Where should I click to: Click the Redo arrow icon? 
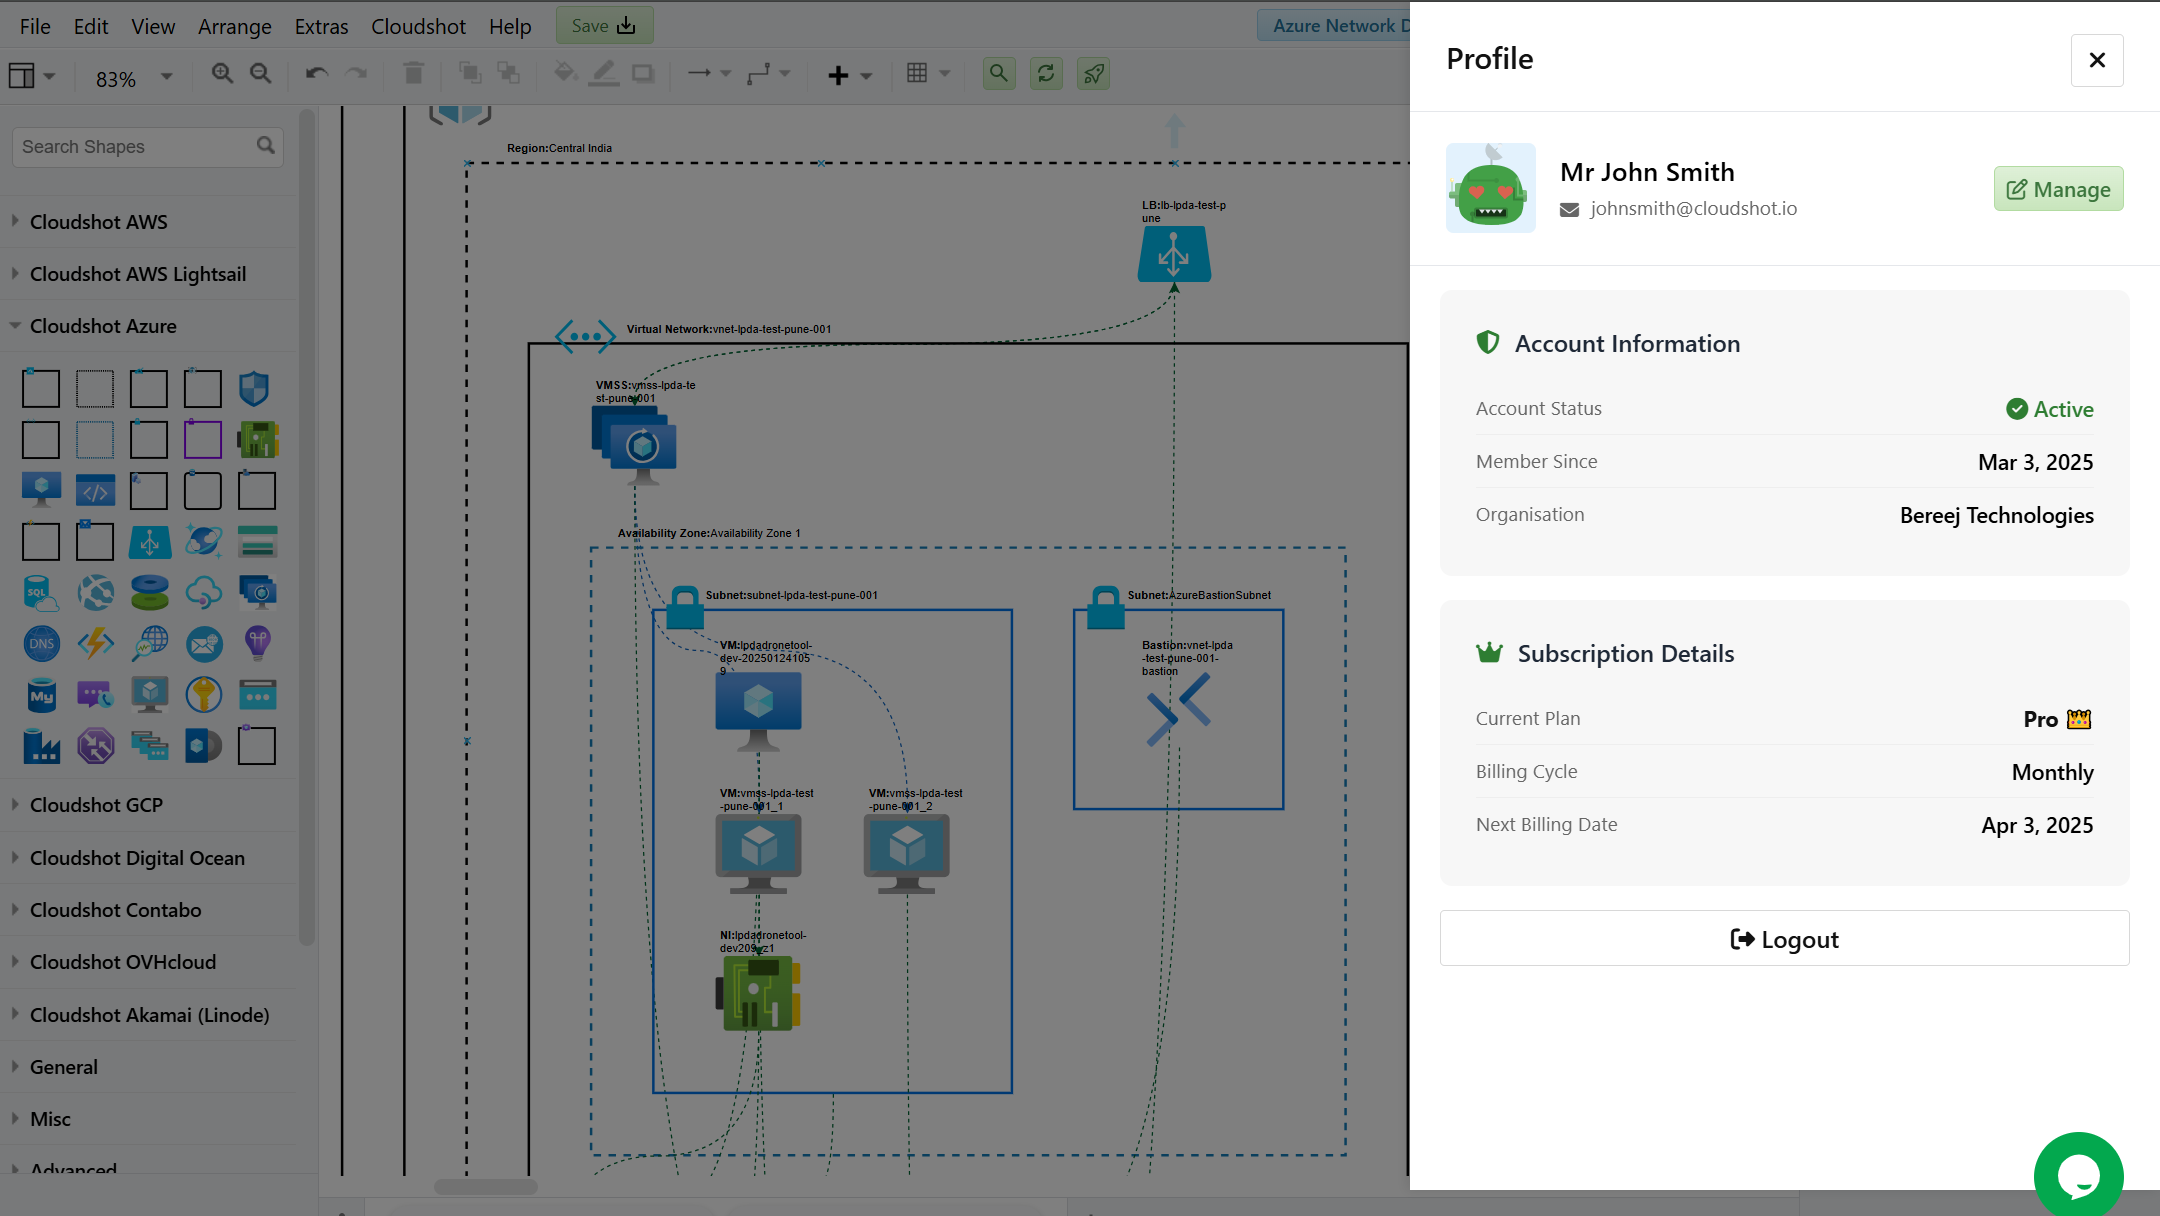point(356,73)
